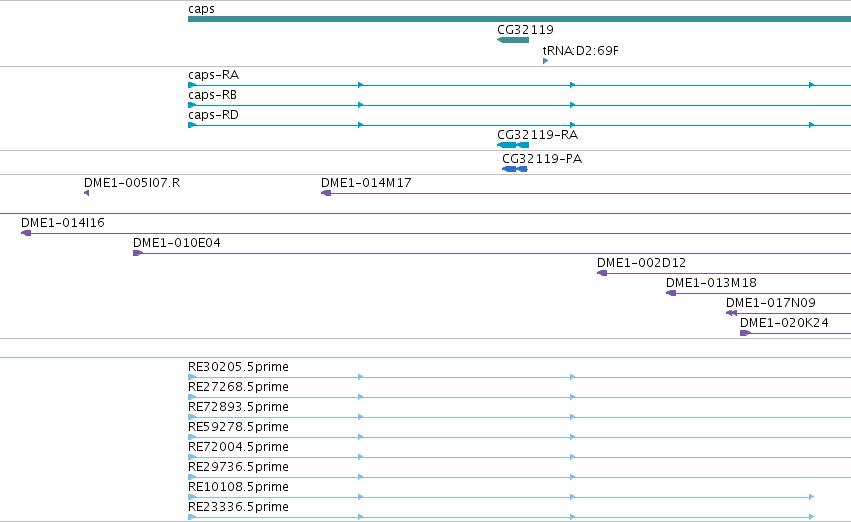Select the DME1-020K24 clone label
This screenshot has height=522, width=851.
tap(784, 323)
